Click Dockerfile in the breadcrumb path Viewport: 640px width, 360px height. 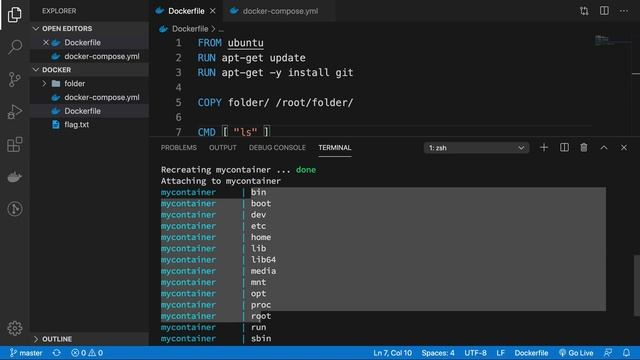click(190, 29)
